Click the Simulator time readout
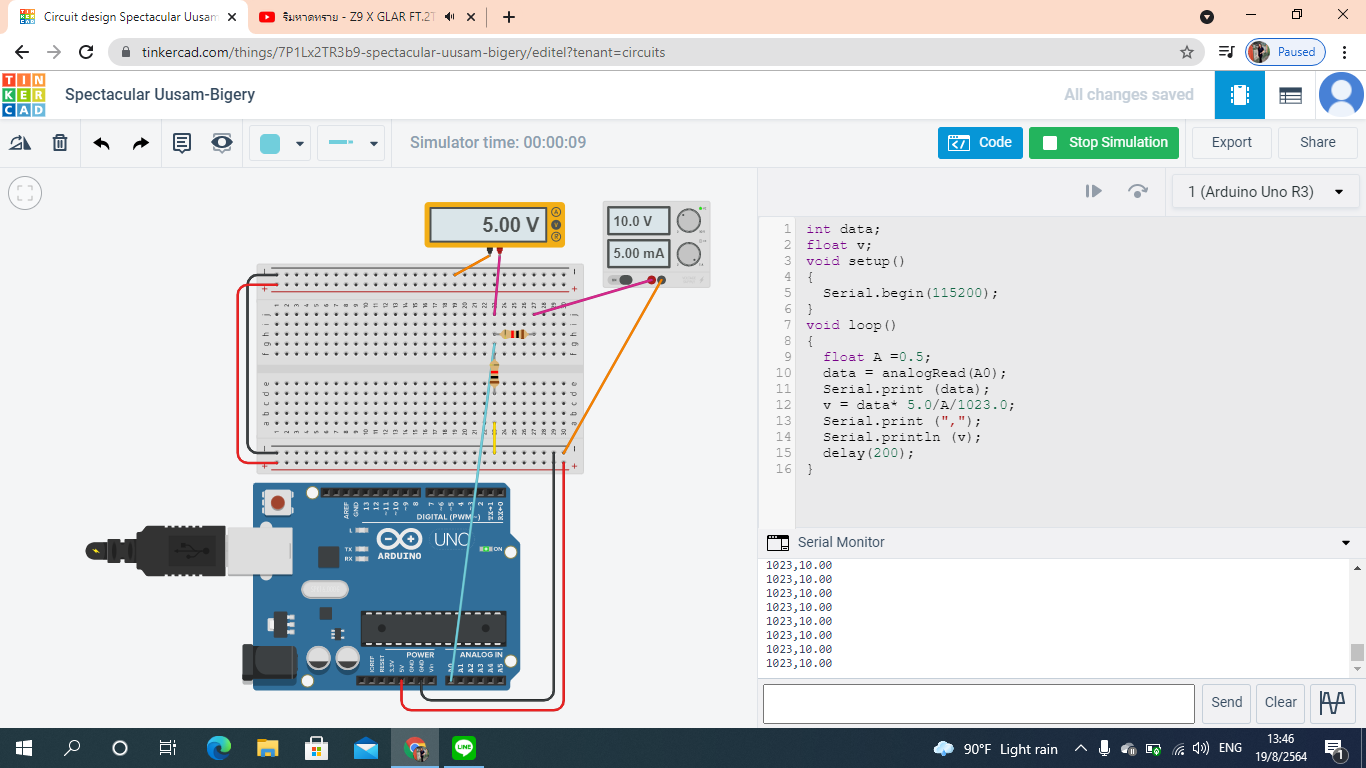The width and height of the screenshot is (1366, 768). click(x=498, y=143)
